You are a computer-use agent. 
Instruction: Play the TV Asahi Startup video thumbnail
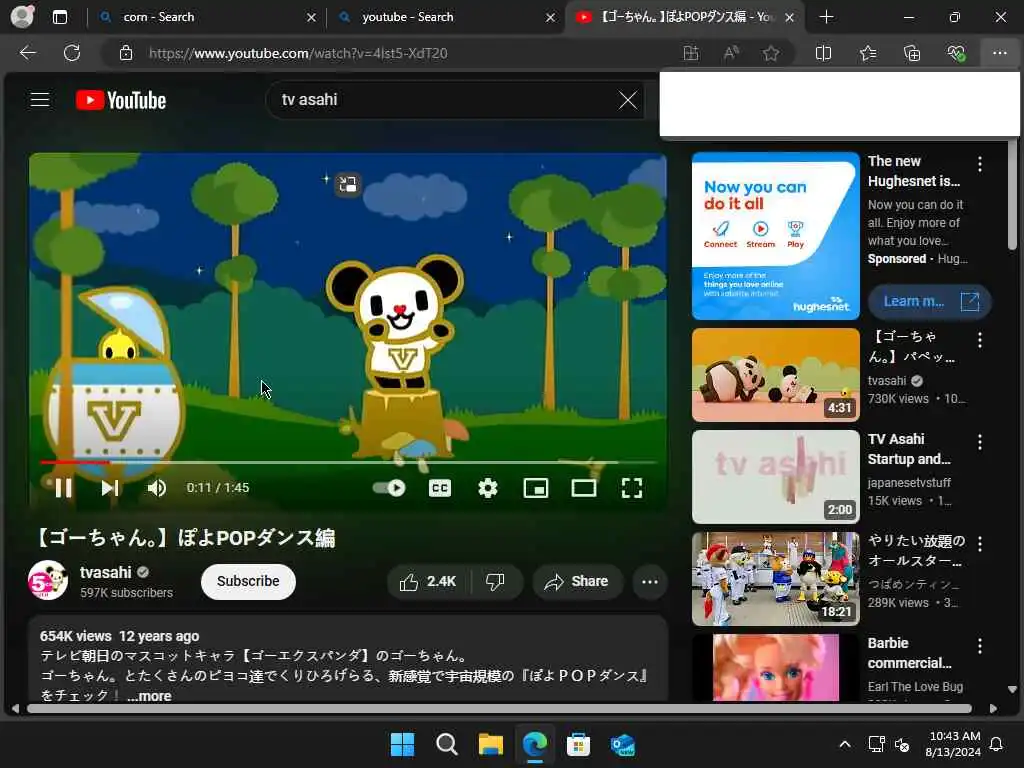pyautogui.click(x=775, y=477)
